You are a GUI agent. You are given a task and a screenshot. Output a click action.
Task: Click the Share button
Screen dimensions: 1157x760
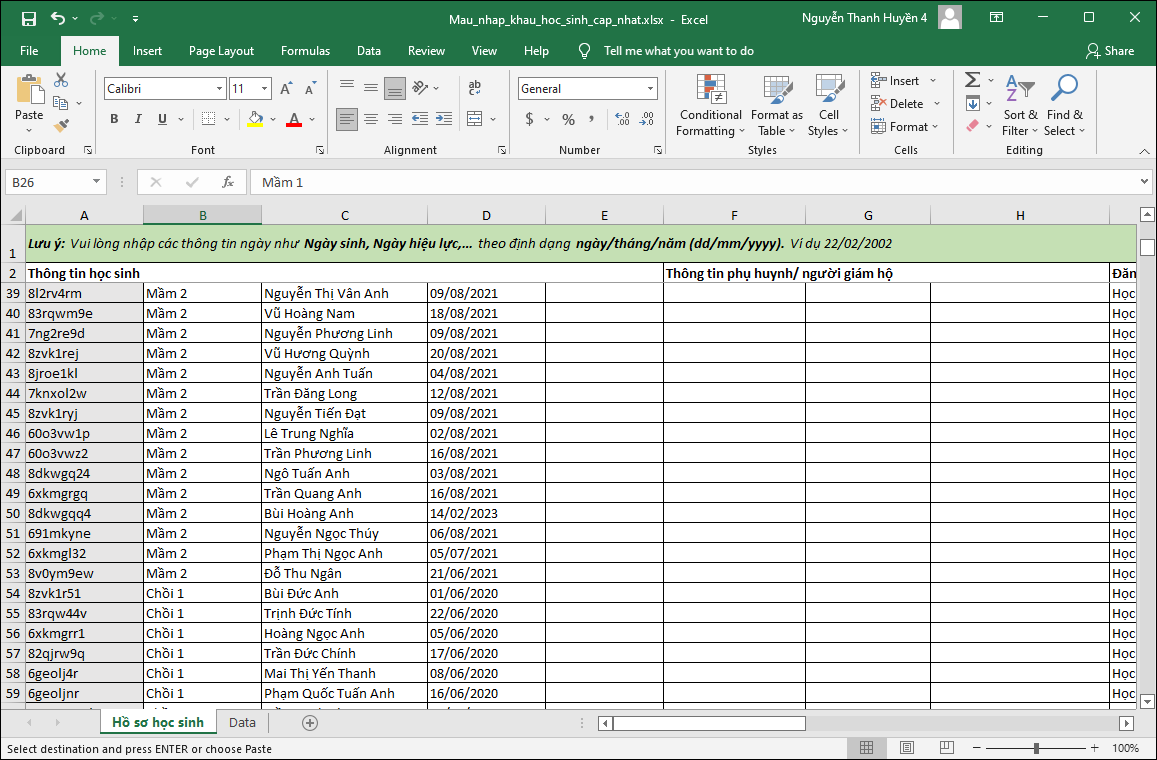pos(1110,51)
